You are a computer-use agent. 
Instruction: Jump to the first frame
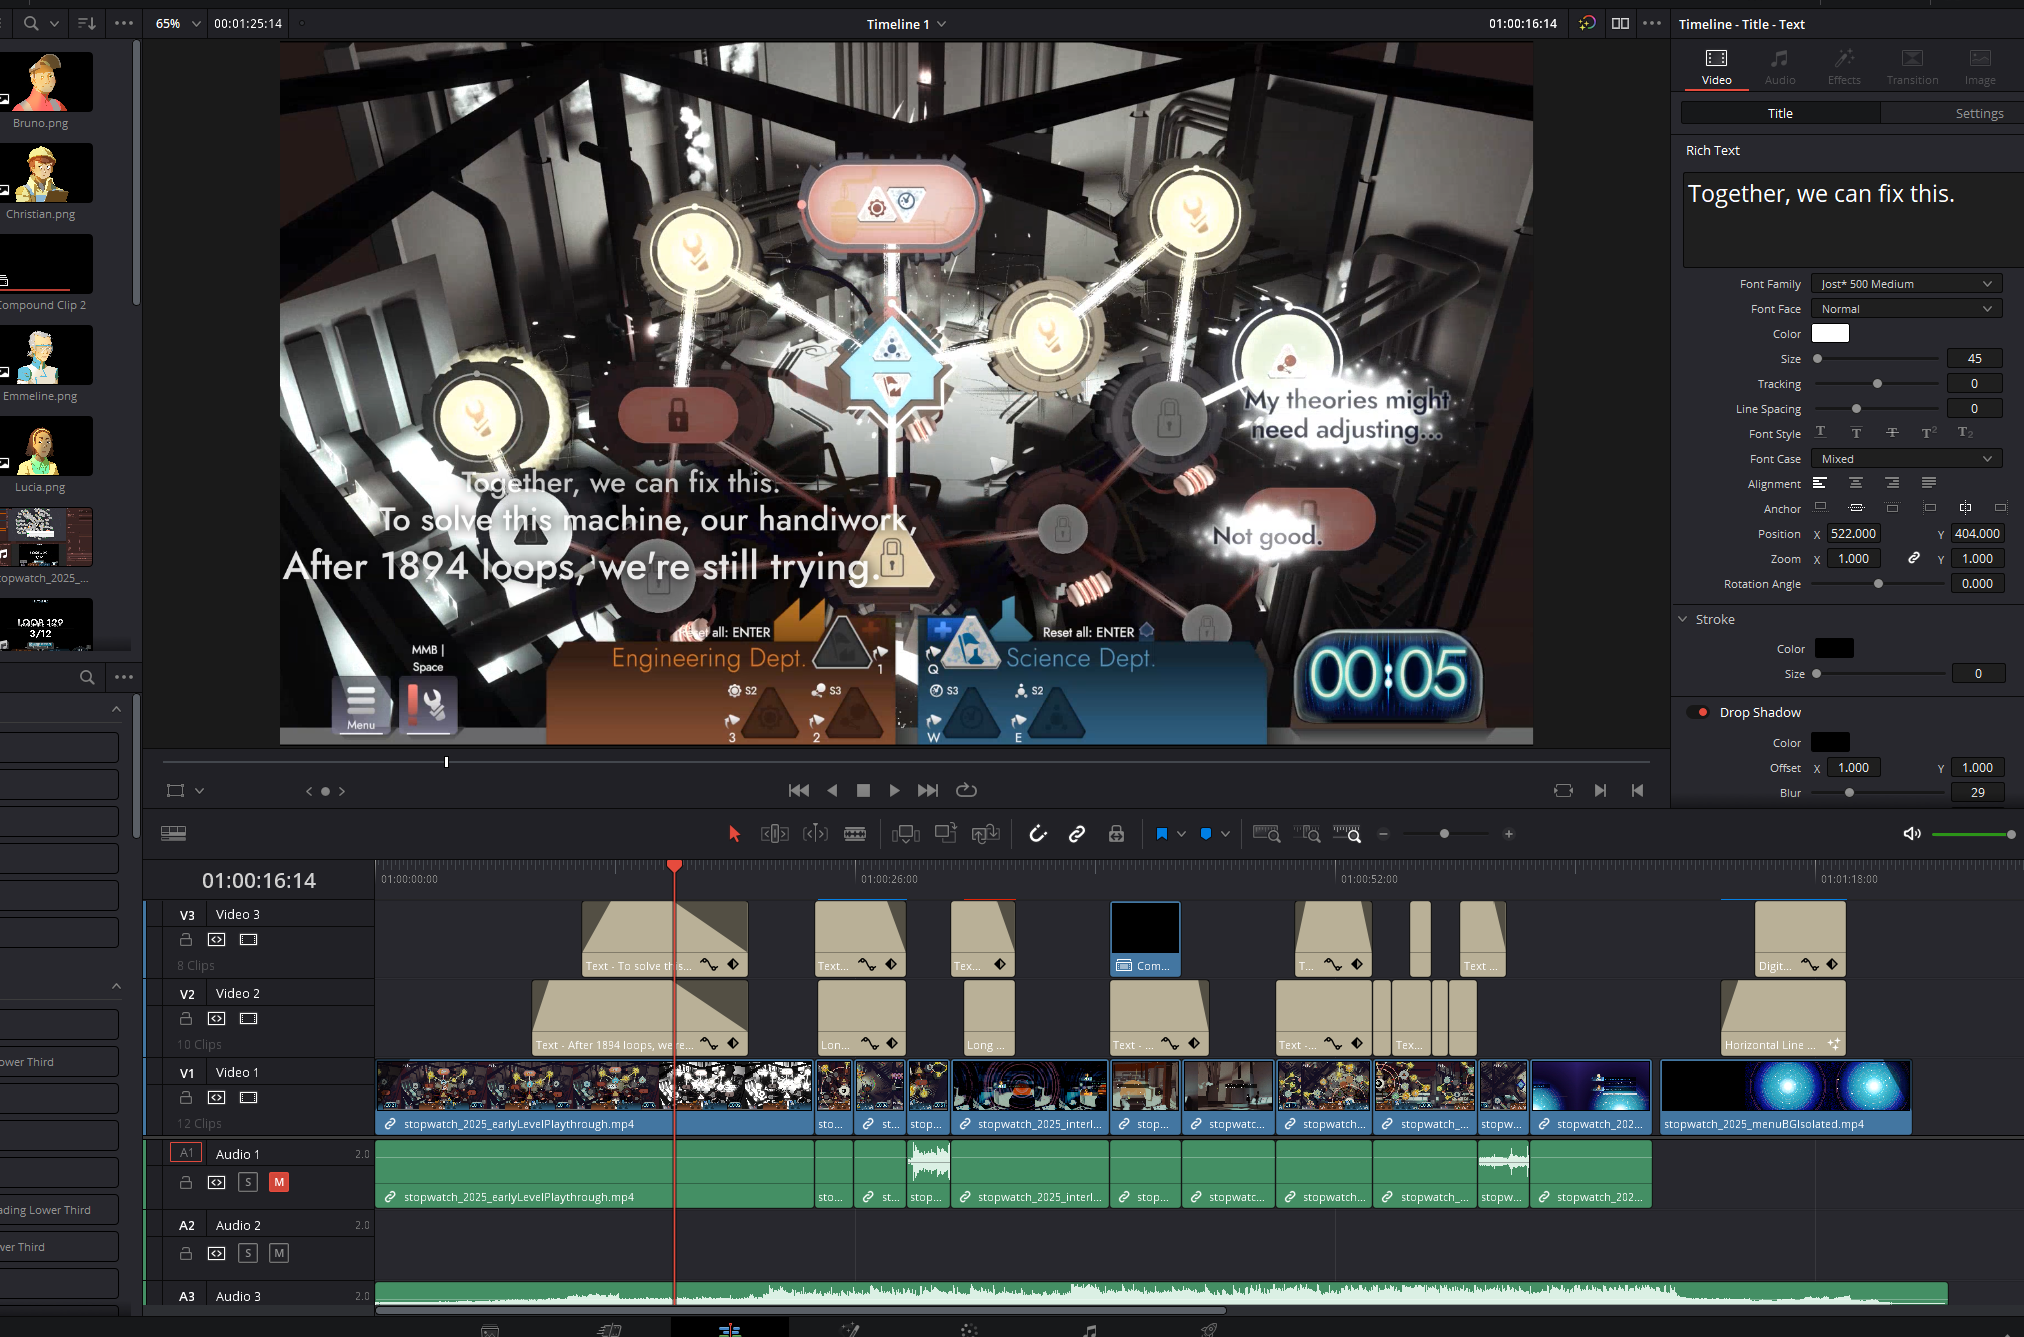[x=798, y=790]
